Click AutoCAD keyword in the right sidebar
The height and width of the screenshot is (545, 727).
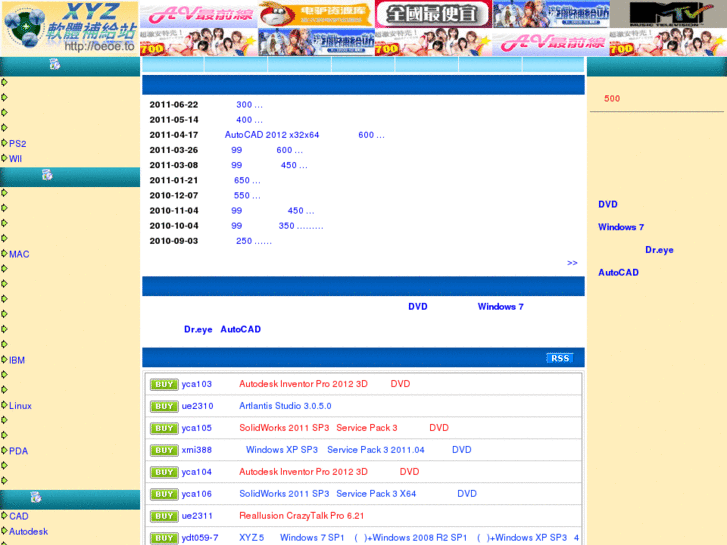coord(618,272)
